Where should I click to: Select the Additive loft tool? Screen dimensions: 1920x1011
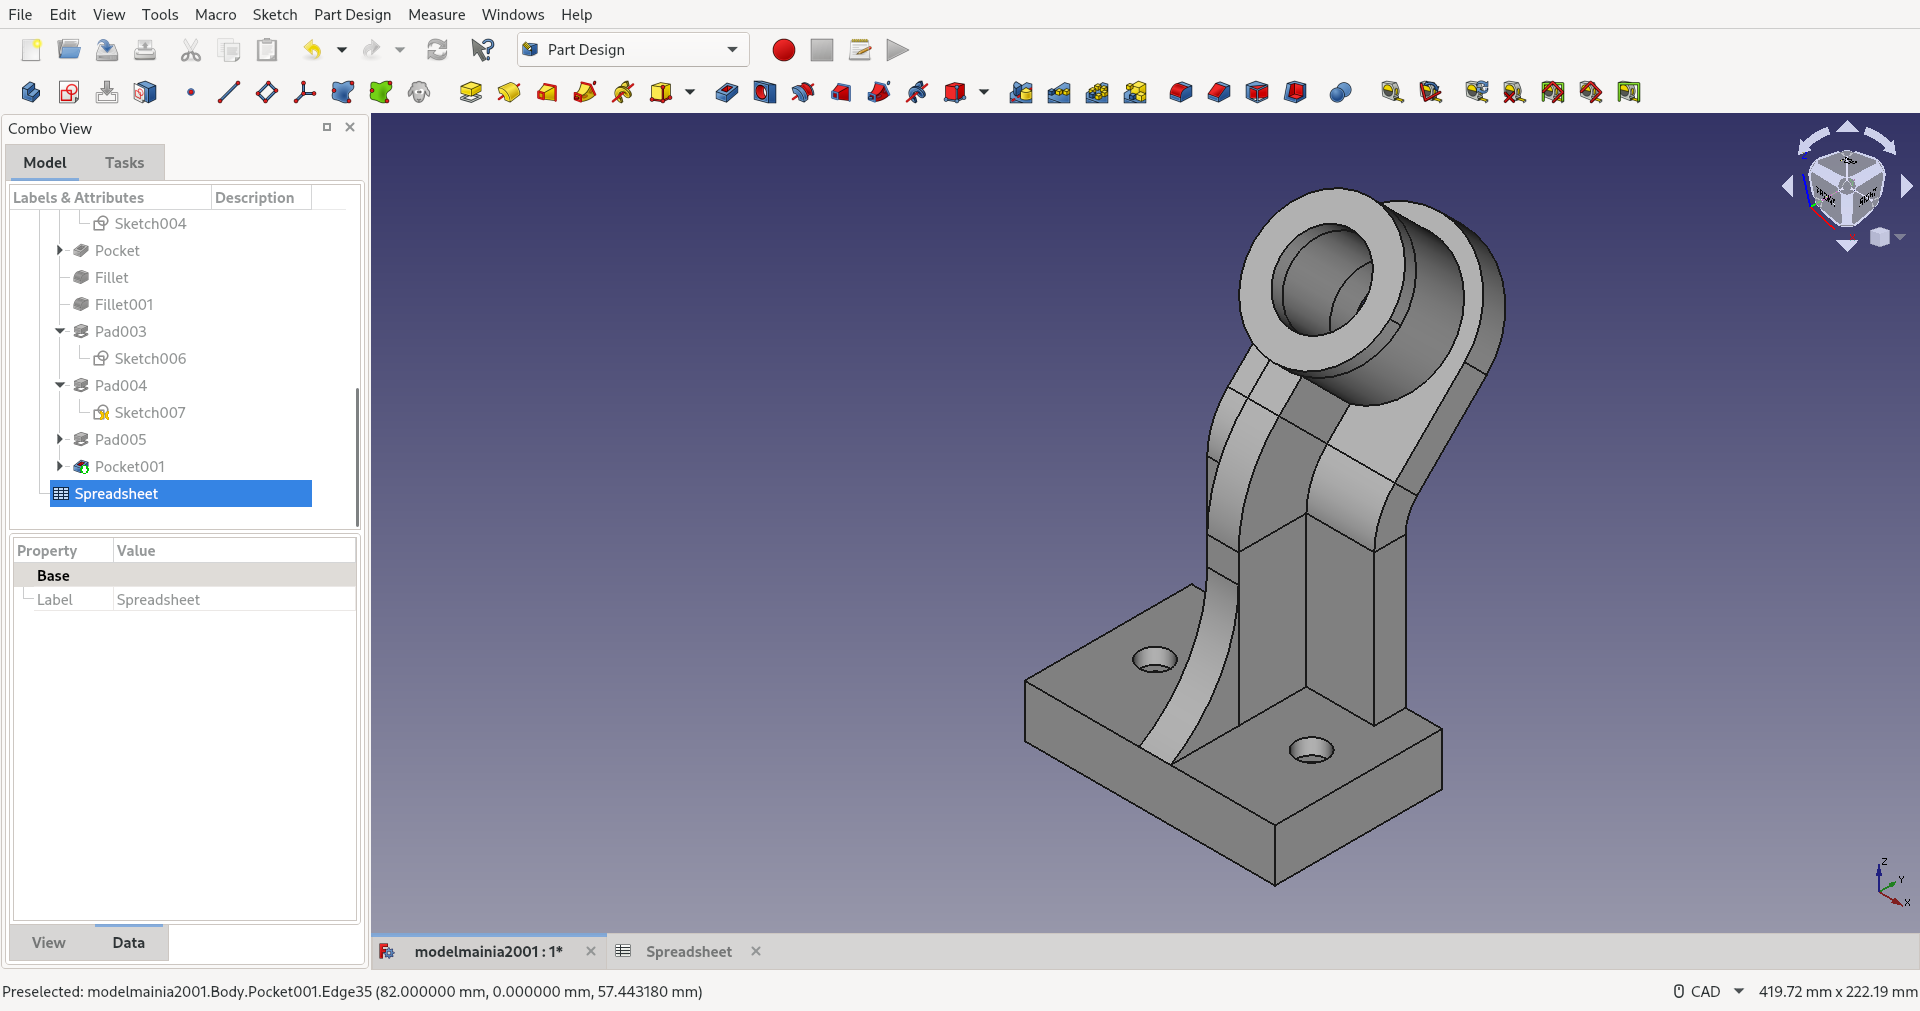tap(547, 92)
